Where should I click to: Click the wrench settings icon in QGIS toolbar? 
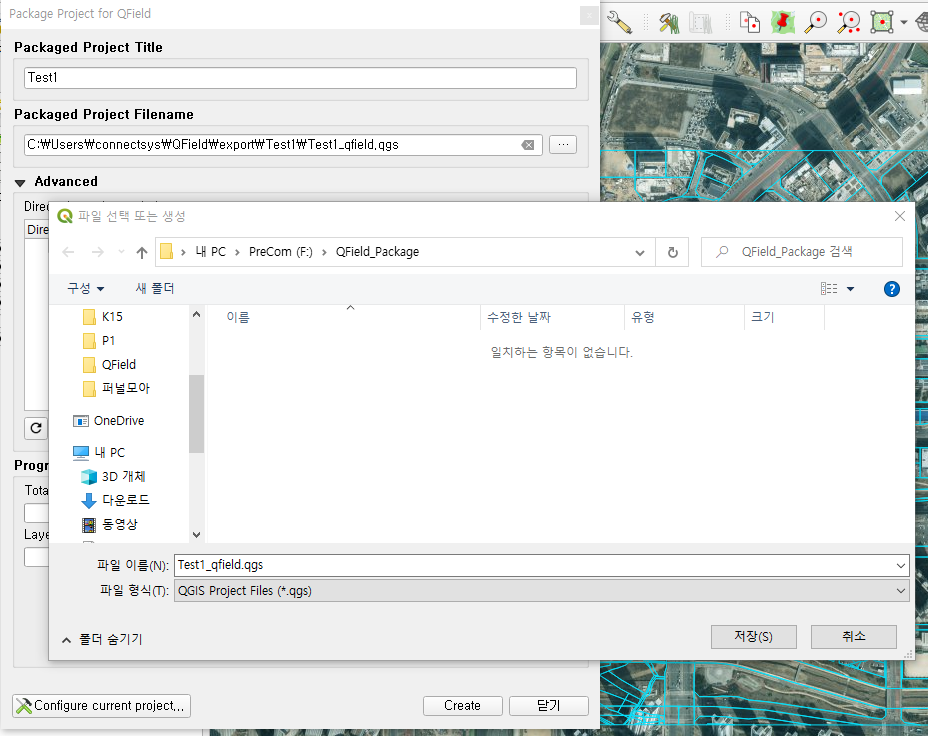click(620, 22)
